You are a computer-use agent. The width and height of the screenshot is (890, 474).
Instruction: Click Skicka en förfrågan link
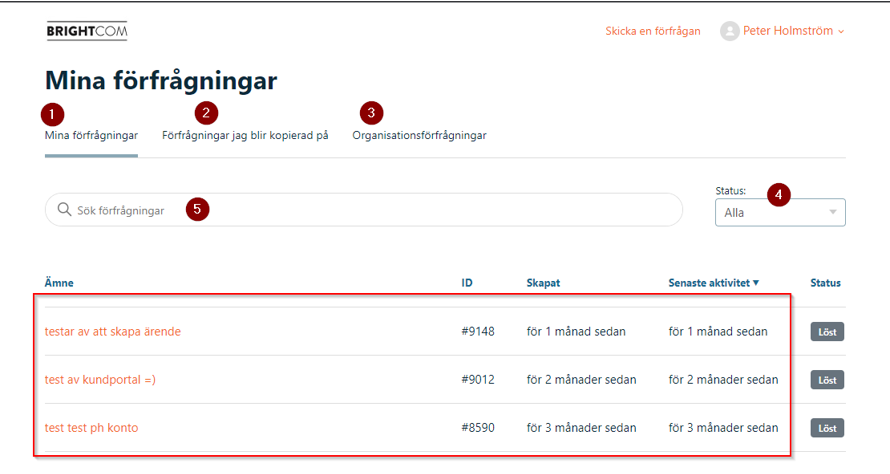click(652, 31)
